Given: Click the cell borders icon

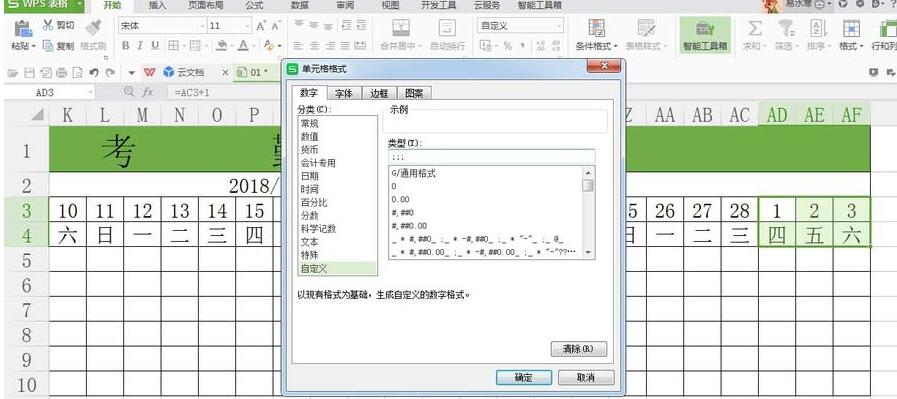Looking at the screenshot, I should coord(173,46).
